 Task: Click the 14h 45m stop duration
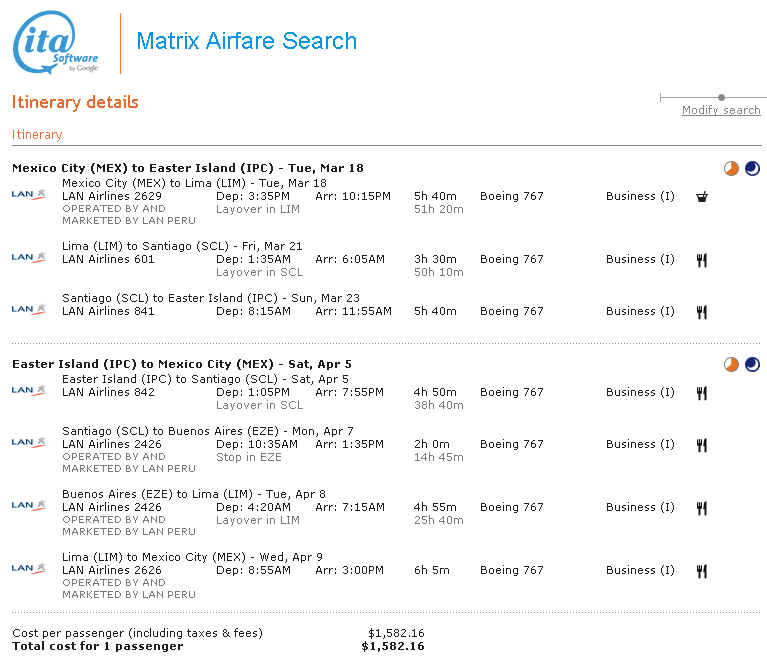[x=438, y=457]
